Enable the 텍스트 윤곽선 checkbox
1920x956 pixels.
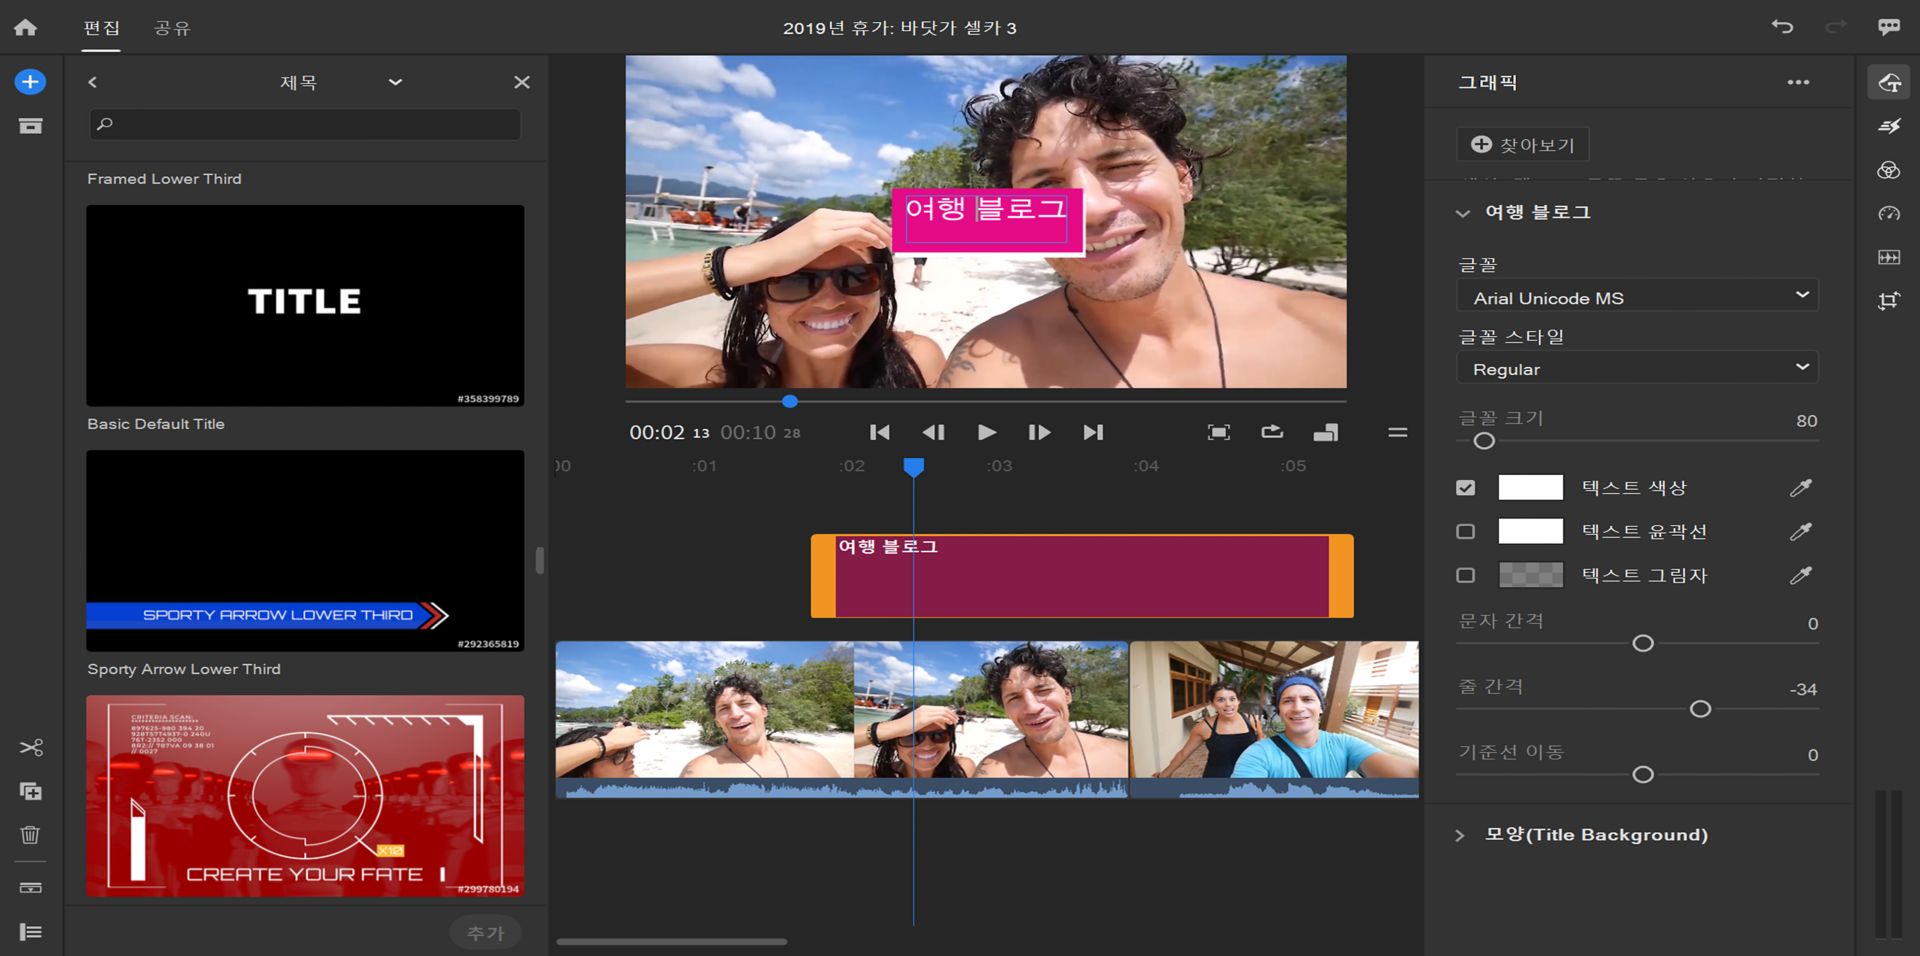pyautogui.click(x=1466, y=531)
